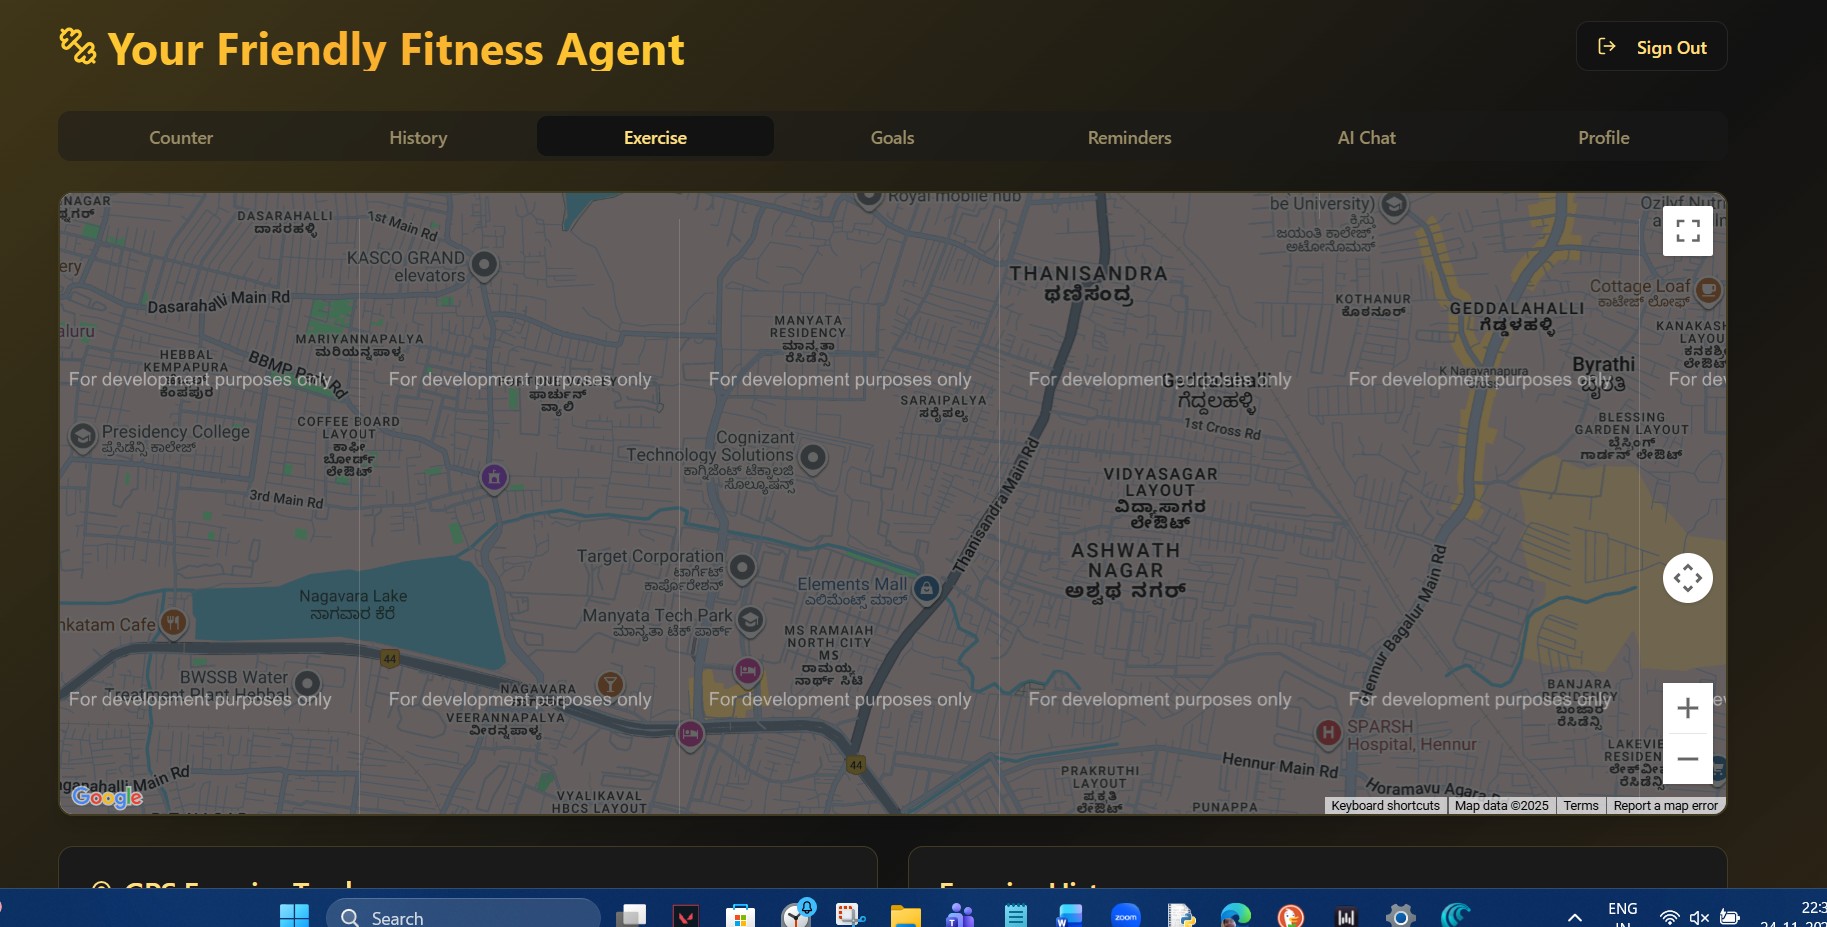Click the purple shopping marker near Coffee Board Layout
Screen dimensions: 1827x927
(493, 478)
